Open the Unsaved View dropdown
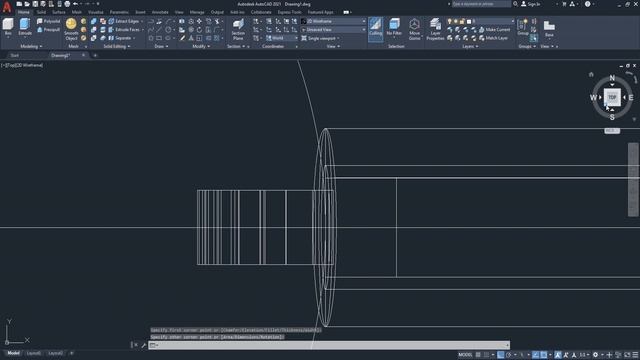 click(x=333, y=30)
